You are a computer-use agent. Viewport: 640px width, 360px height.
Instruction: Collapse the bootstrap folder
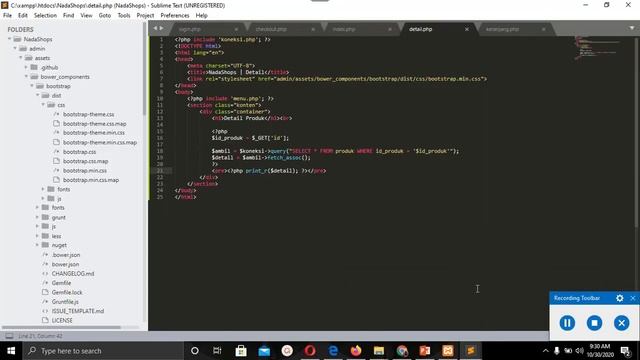pyautogui.click(x=32, y=86)
